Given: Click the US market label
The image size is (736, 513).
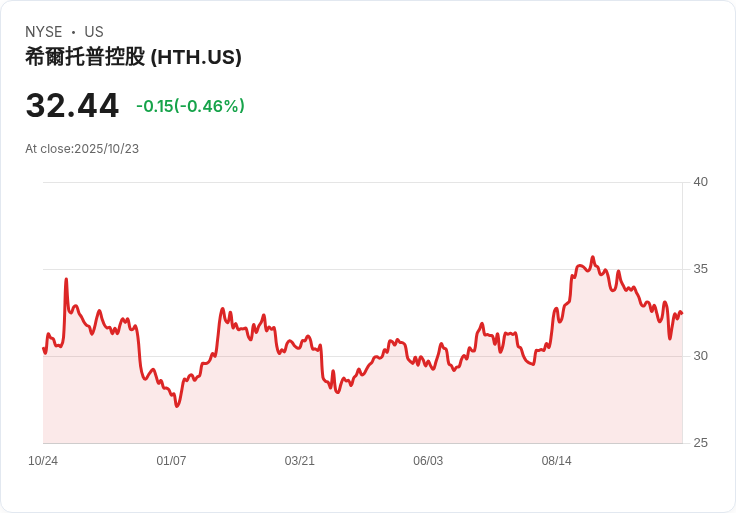Looking at the screenshot, I should (94, 32).
